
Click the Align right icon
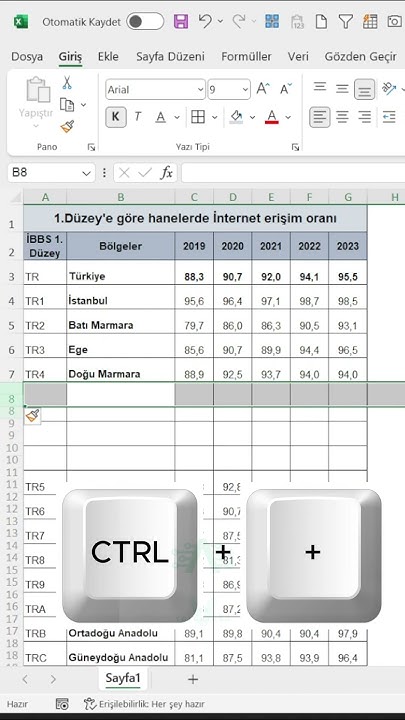(365, 117)
